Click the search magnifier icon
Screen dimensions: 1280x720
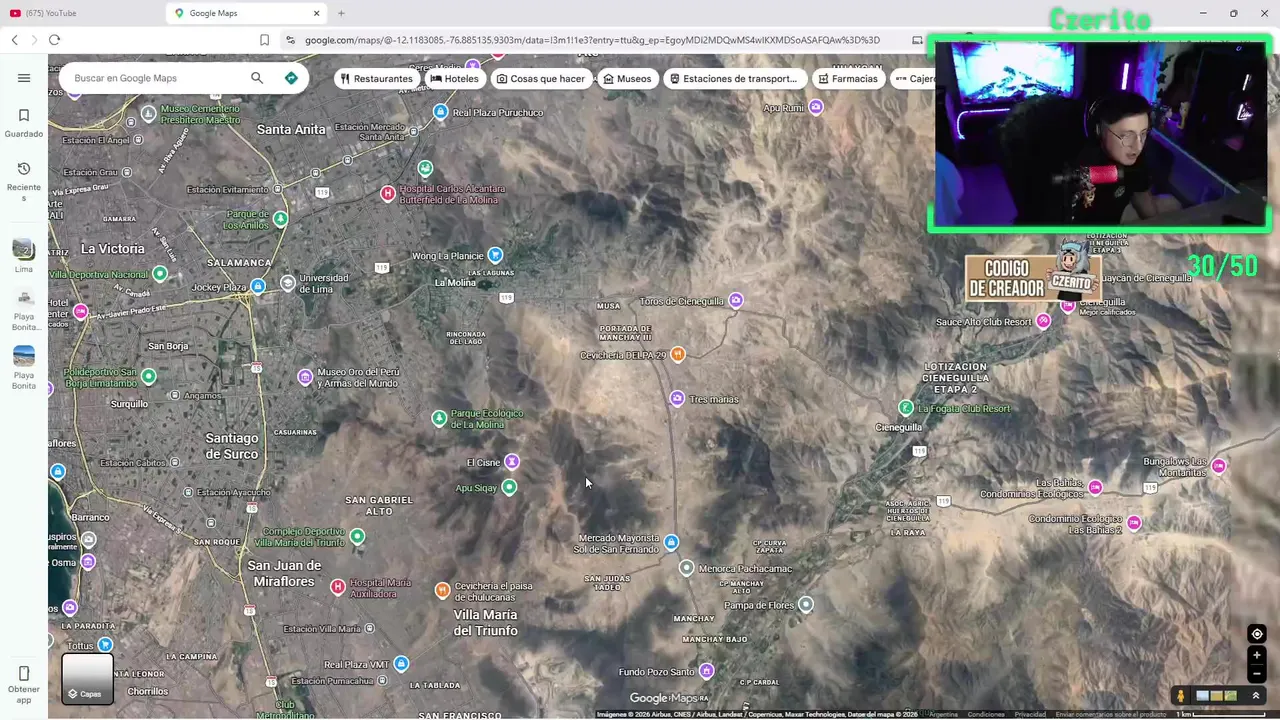coord(257,78)
